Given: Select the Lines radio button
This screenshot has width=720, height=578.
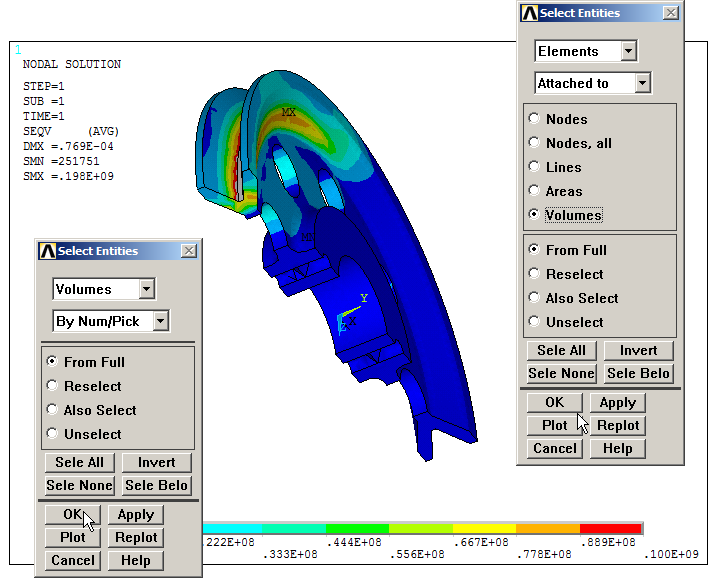Looking at the screenshot, I should pyautogui.click(x=534, y=167).
